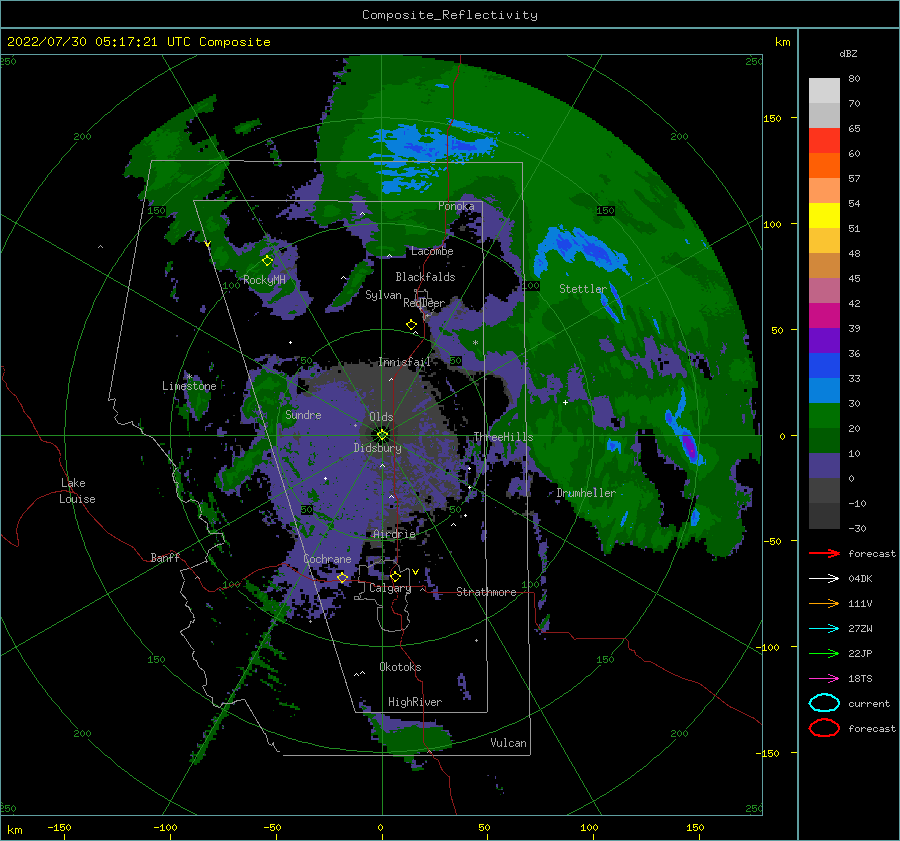The width and height of the screenshot is (900, 841).
Task: Click the Sylvan label
Action: pyautogui.click(x=383, y=295)
